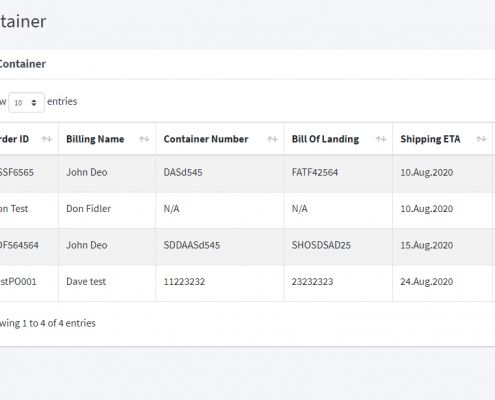Click the 24.Aug.2020 shipping ETA cell
Viewport: 495px width, 400px height.
(x=443, y=283)
